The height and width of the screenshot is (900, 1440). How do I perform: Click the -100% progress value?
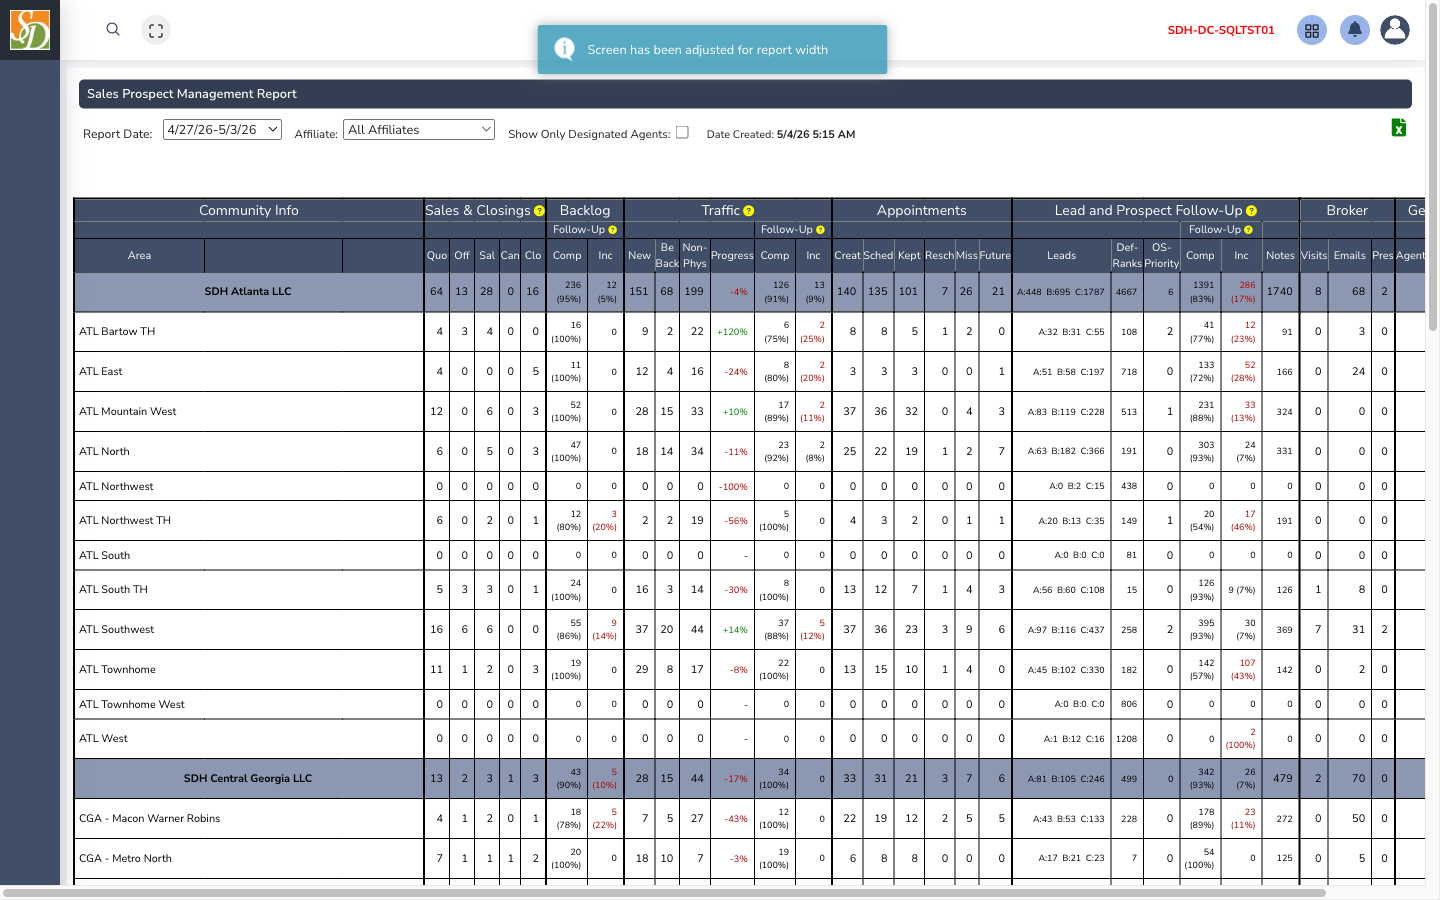click(x=734, y=487)
